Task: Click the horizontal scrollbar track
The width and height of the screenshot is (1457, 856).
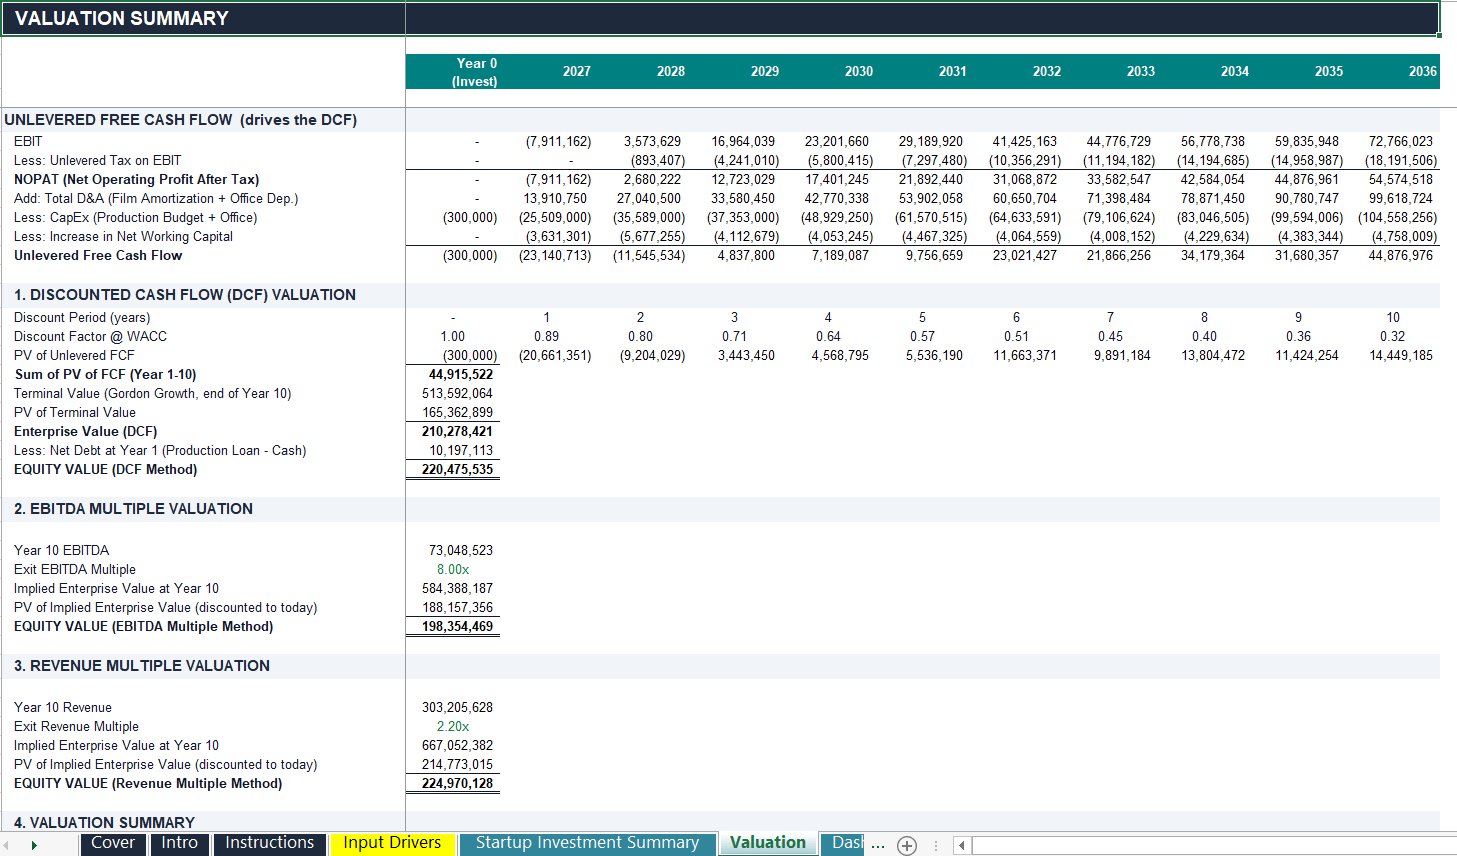Action: [x=1214, y=846]
